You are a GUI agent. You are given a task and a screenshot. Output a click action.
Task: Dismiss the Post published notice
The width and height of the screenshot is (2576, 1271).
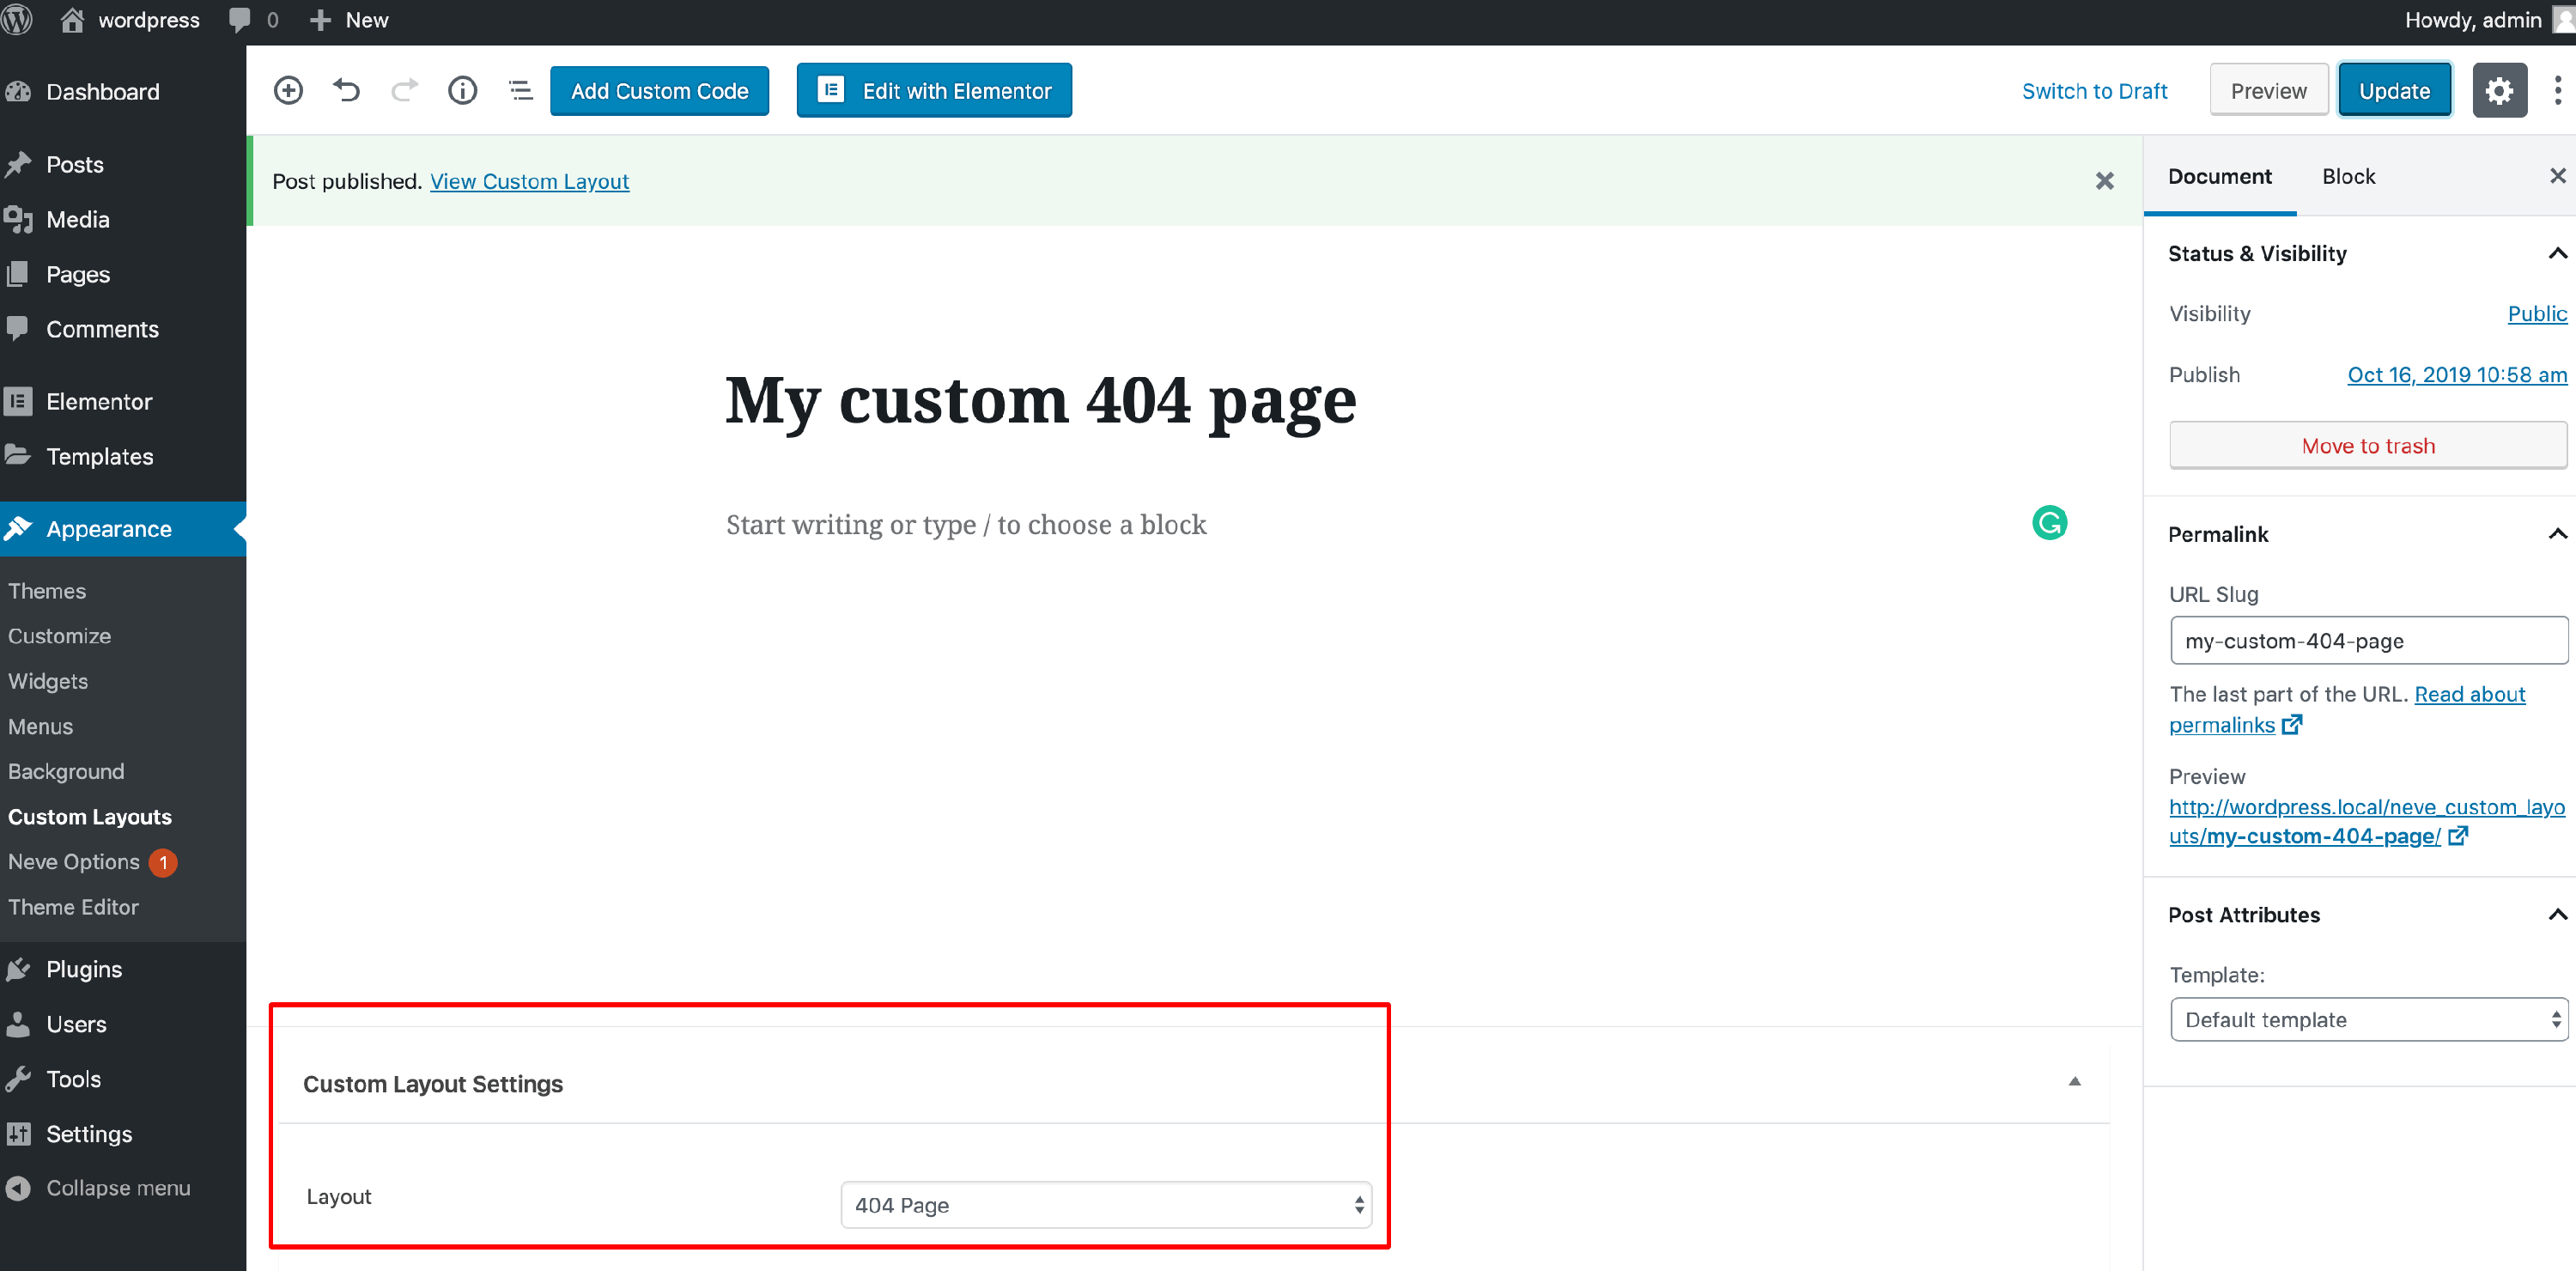(2104, 181)
